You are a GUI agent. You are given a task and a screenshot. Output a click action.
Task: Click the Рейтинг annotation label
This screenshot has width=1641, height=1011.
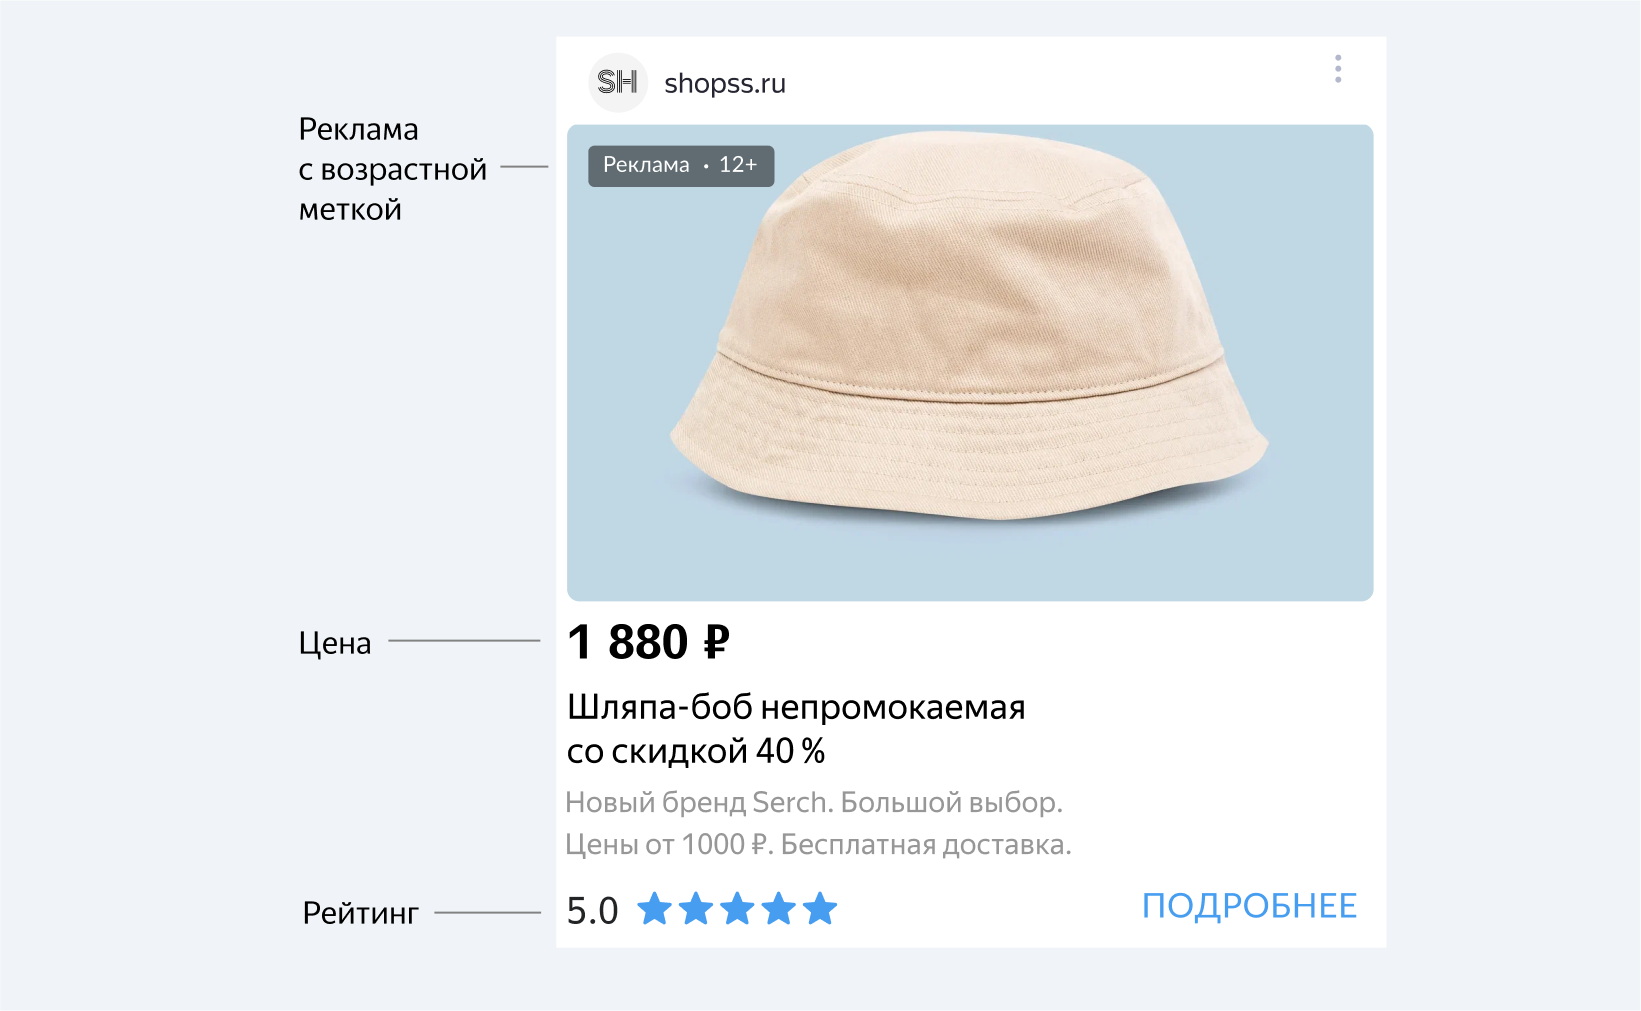pos(360,913)
